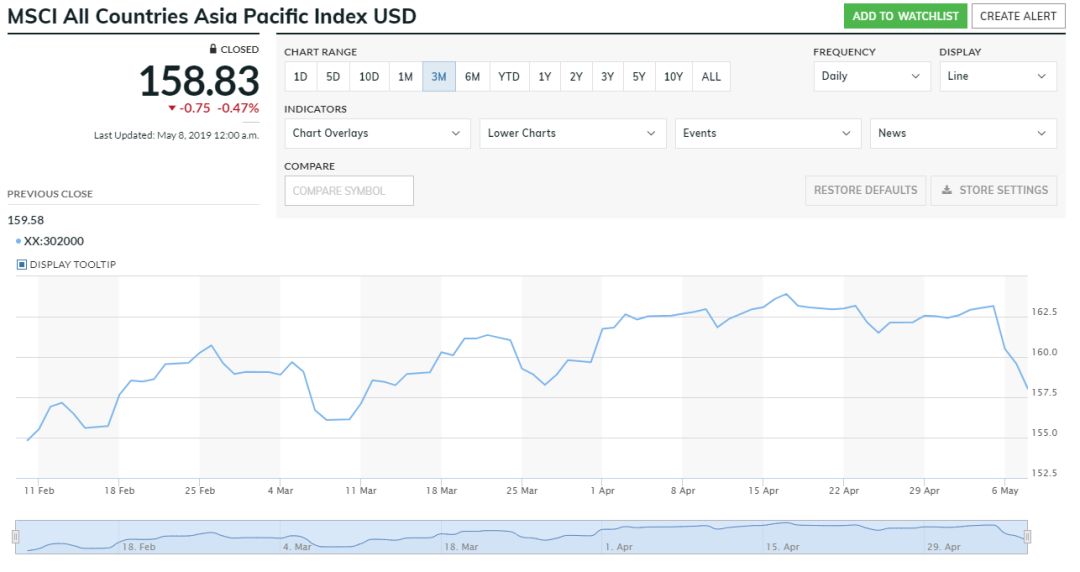1080x572 pixels.
Task: Click the blue dot beside XX:302000
Action: 18,241
